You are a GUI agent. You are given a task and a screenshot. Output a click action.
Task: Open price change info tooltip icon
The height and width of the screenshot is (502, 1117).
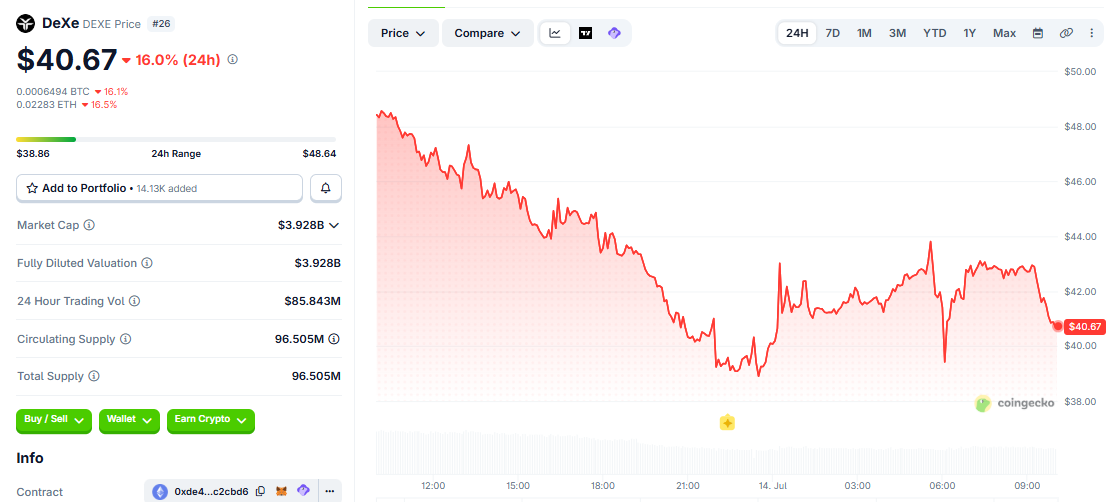click(232, 60)
